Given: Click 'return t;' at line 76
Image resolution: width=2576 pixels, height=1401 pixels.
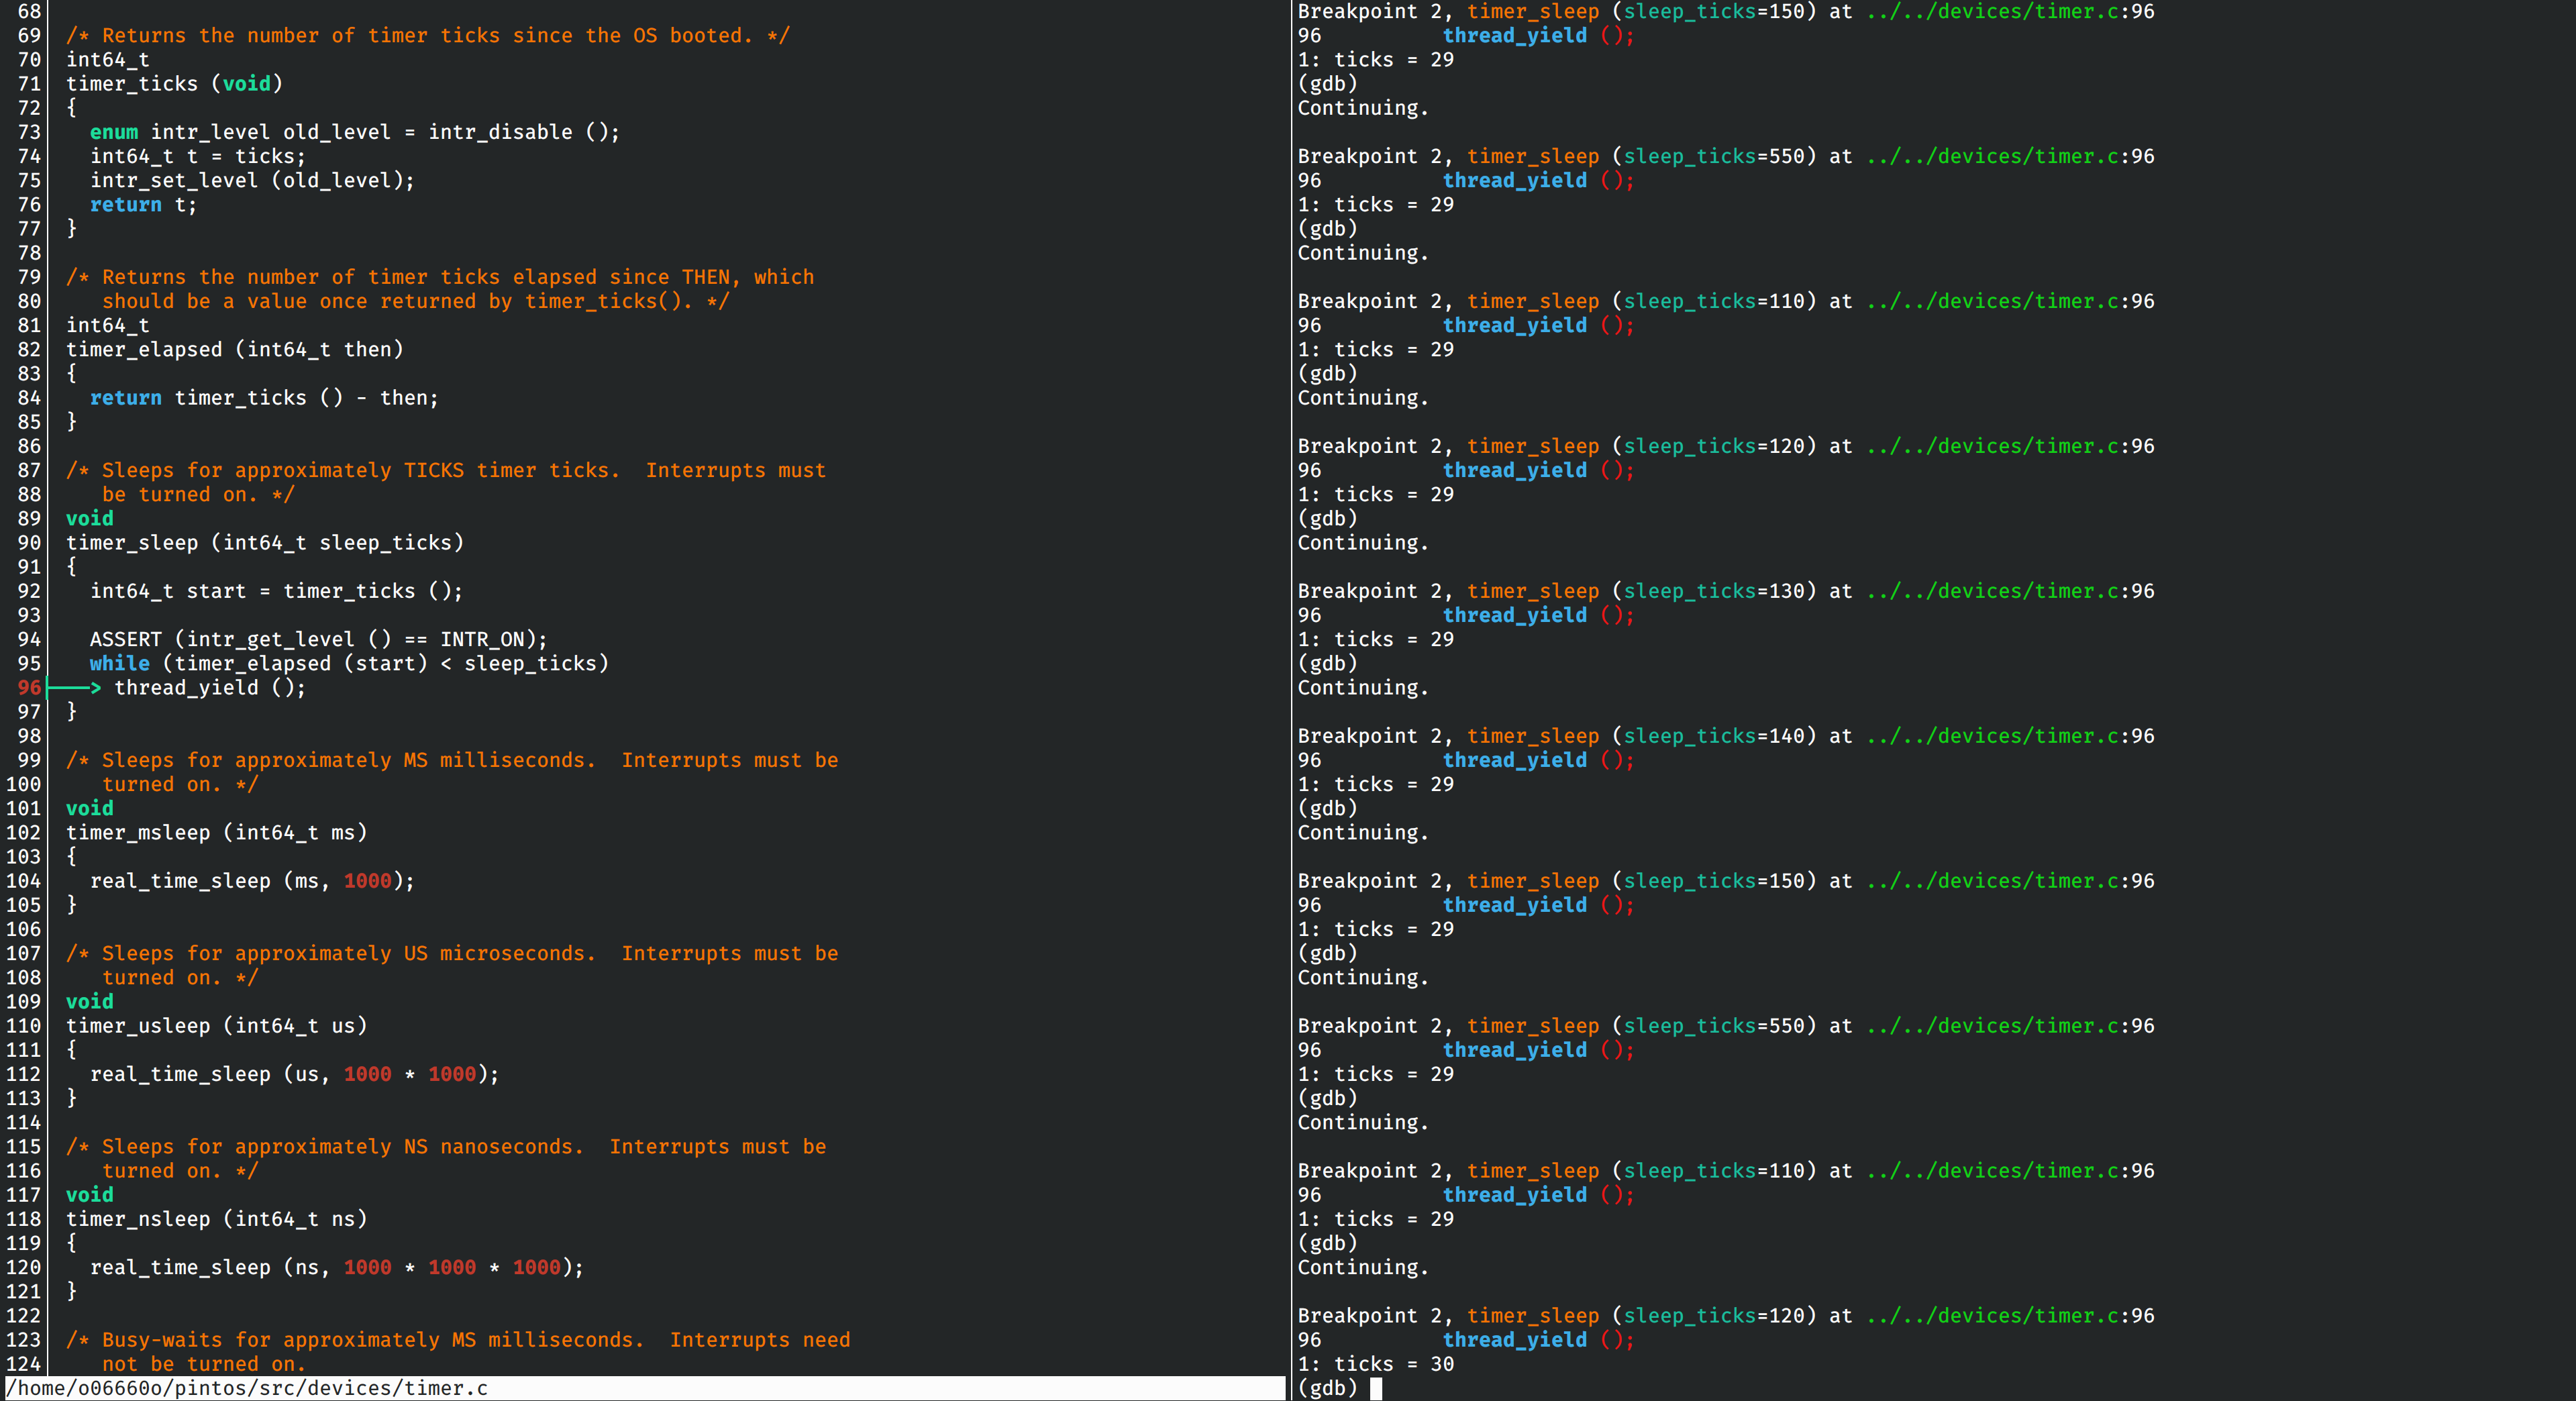Looking at the screenshot, I should pos(144,205).
